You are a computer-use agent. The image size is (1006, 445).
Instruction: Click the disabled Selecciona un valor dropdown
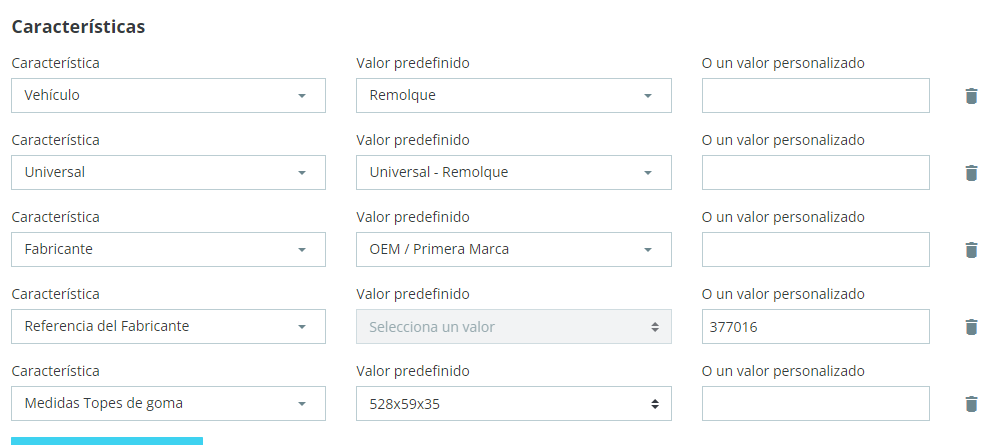513,327
